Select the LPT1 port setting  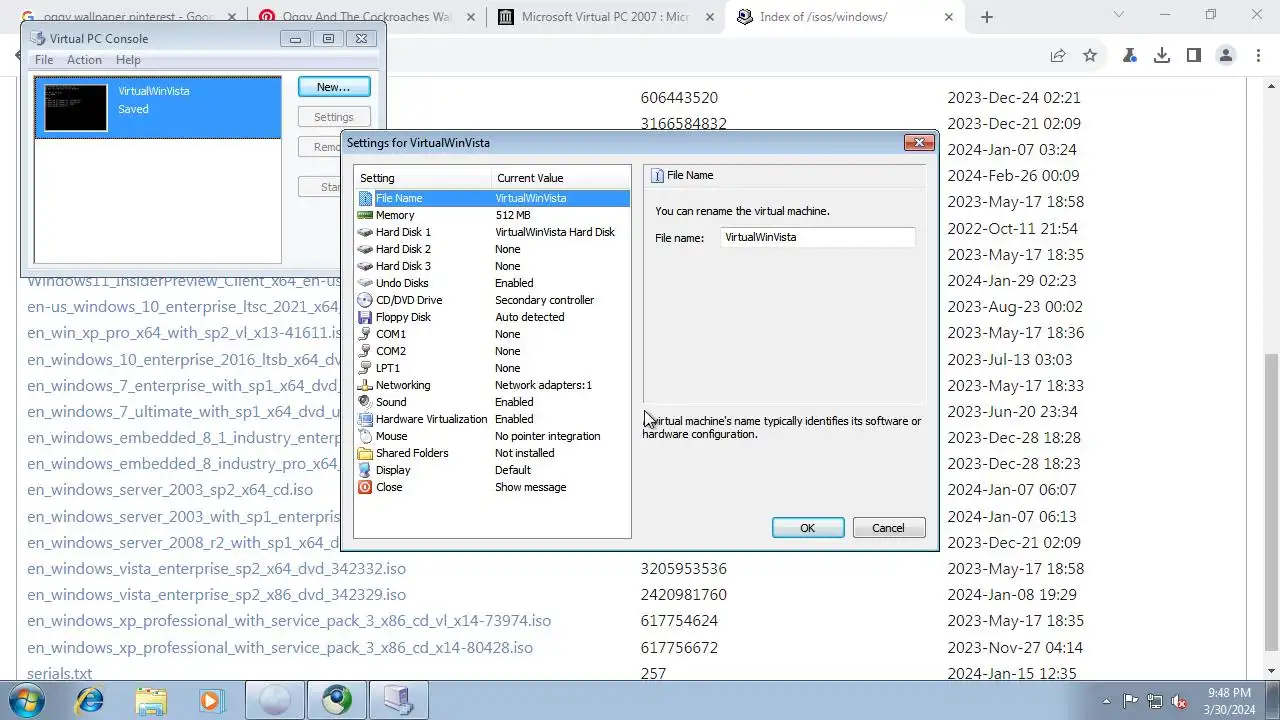(492, 368)
